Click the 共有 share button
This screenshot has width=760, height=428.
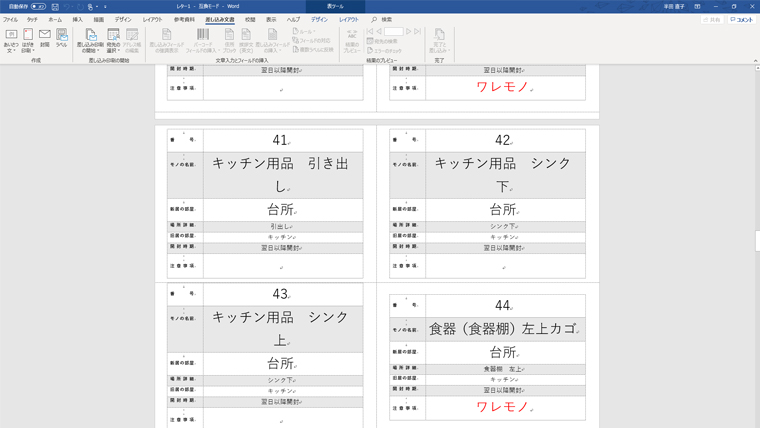tap(712, 19)
